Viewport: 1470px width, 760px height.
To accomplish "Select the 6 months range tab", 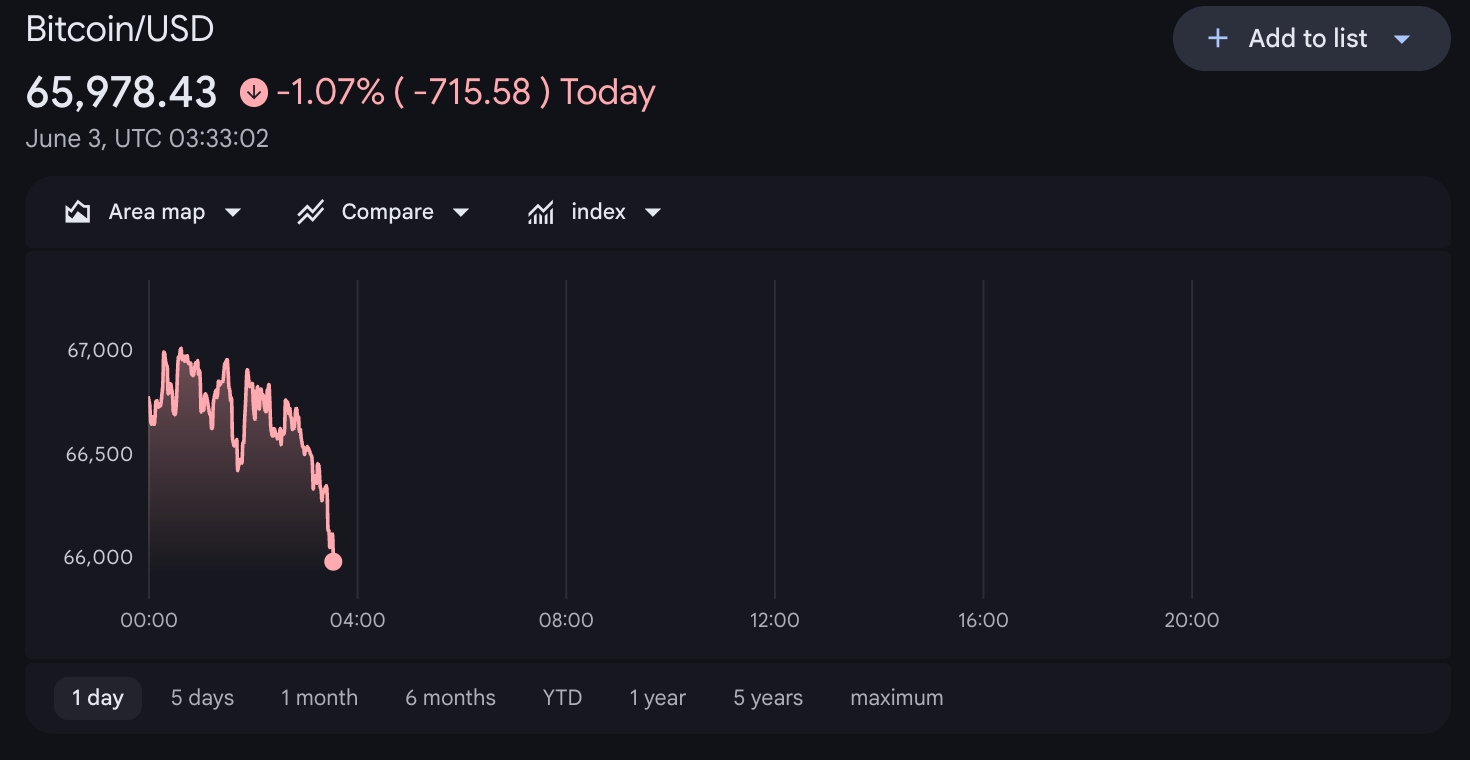I will (450, 698).
